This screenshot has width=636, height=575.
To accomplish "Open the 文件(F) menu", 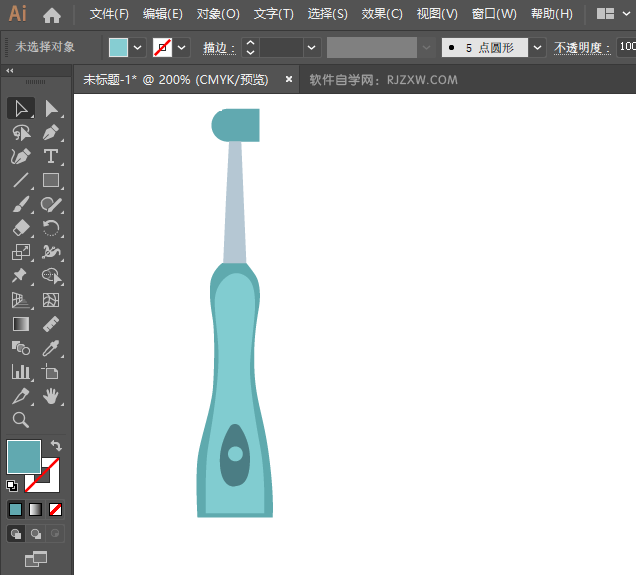I will 109,14.
